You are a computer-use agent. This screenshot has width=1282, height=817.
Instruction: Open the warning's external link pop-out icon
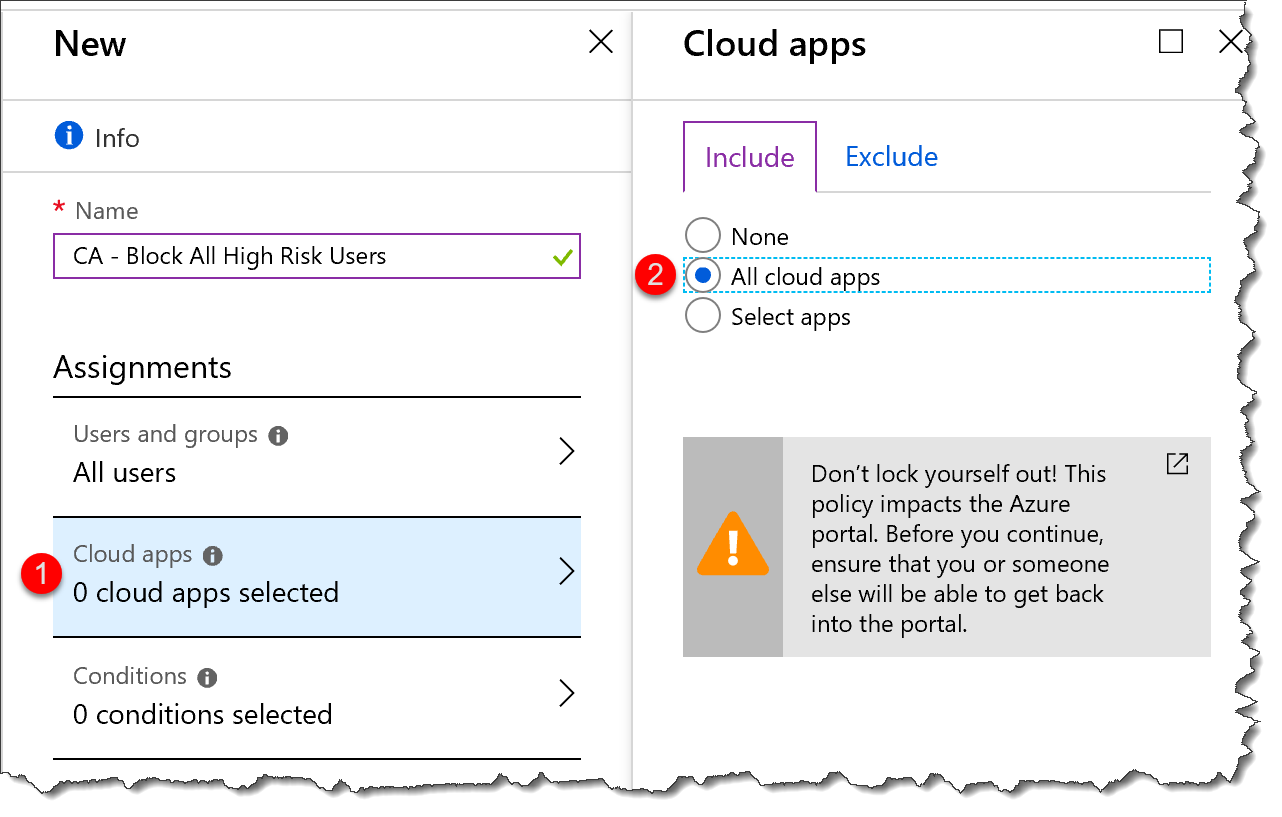[1177, 464]
